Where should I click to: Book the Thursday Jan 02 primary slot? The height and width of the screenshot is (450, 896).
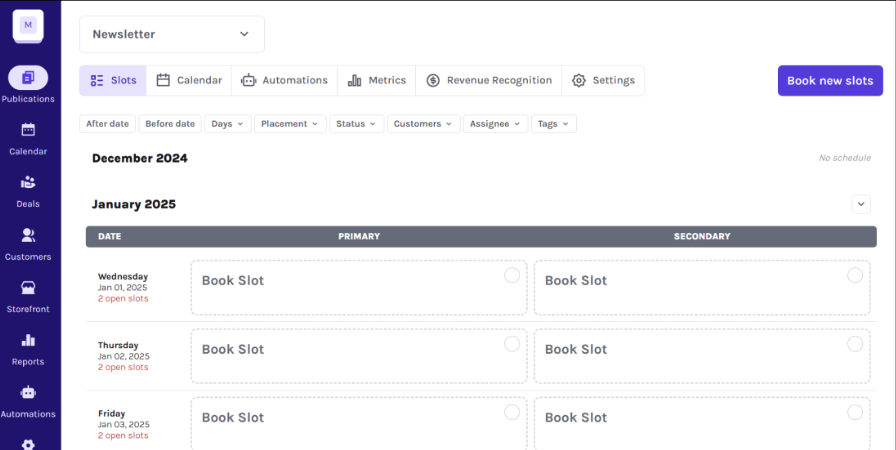(x=359, y=356)
